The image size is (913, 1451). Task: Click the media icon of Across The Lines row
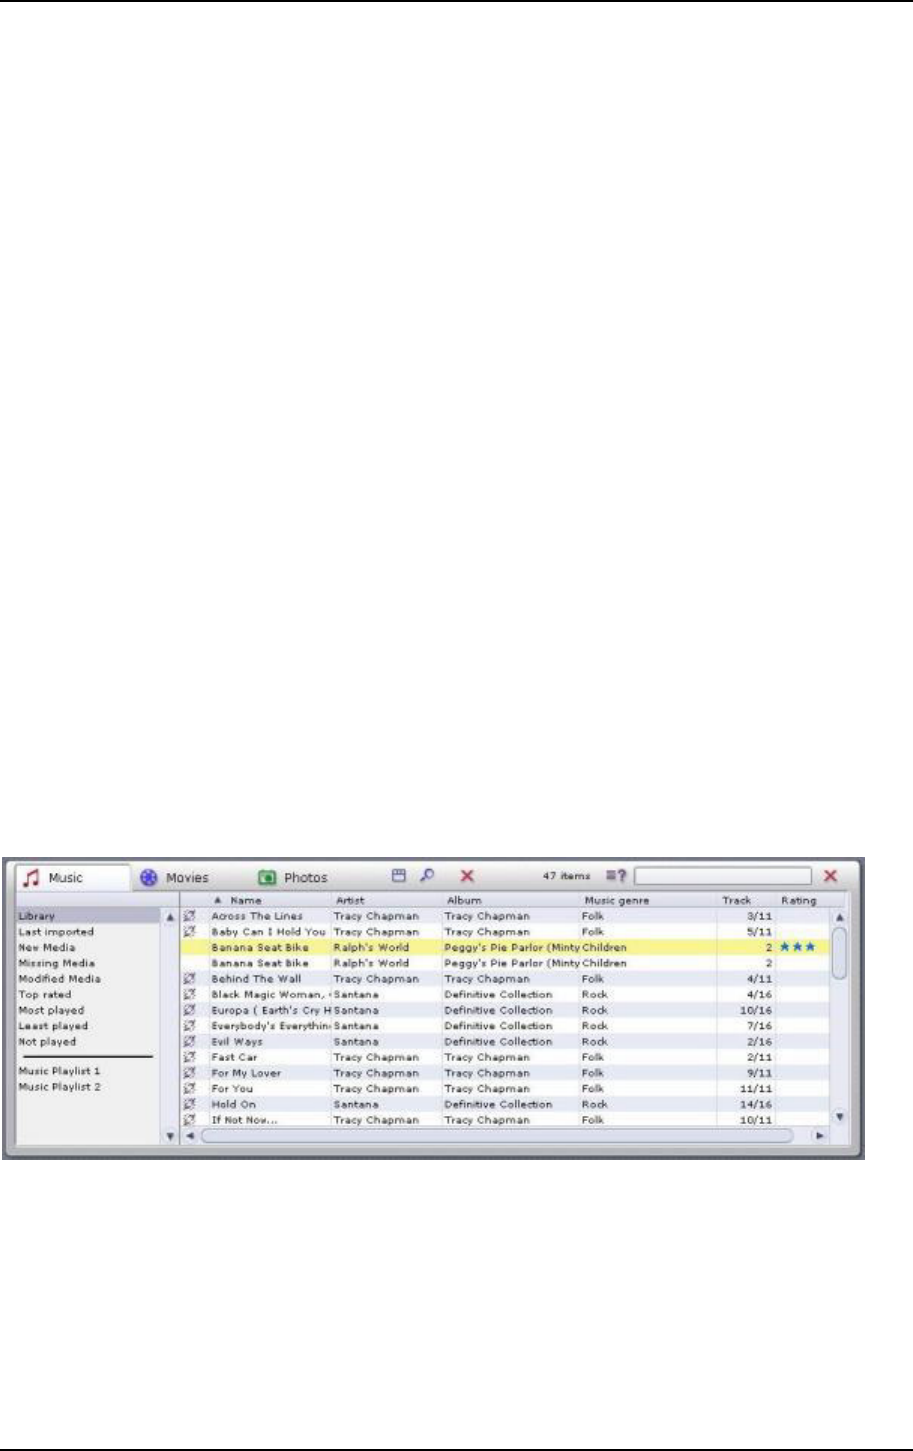tap(190, 916)
